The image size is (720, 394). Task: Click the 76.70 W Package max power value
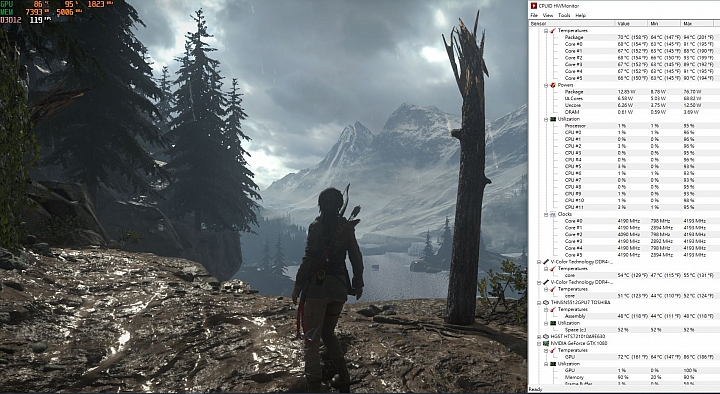(692, 92)
